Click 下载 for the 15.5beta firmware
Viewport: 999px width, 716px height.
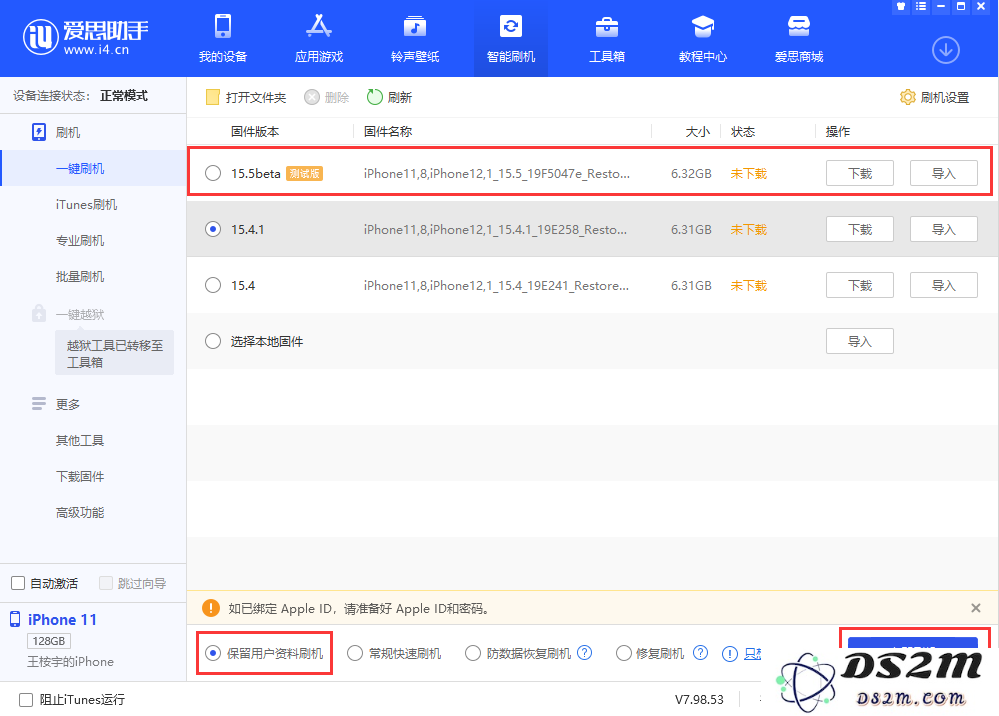(x=859, y=173)
